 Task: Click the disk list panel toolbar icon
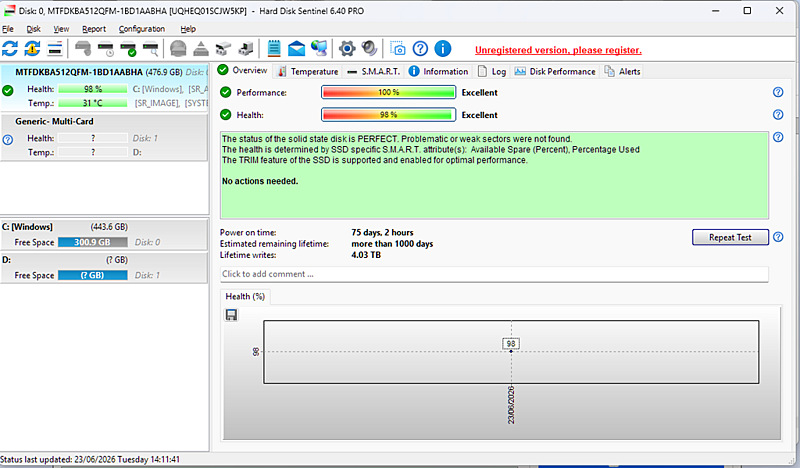pos(55,49)
